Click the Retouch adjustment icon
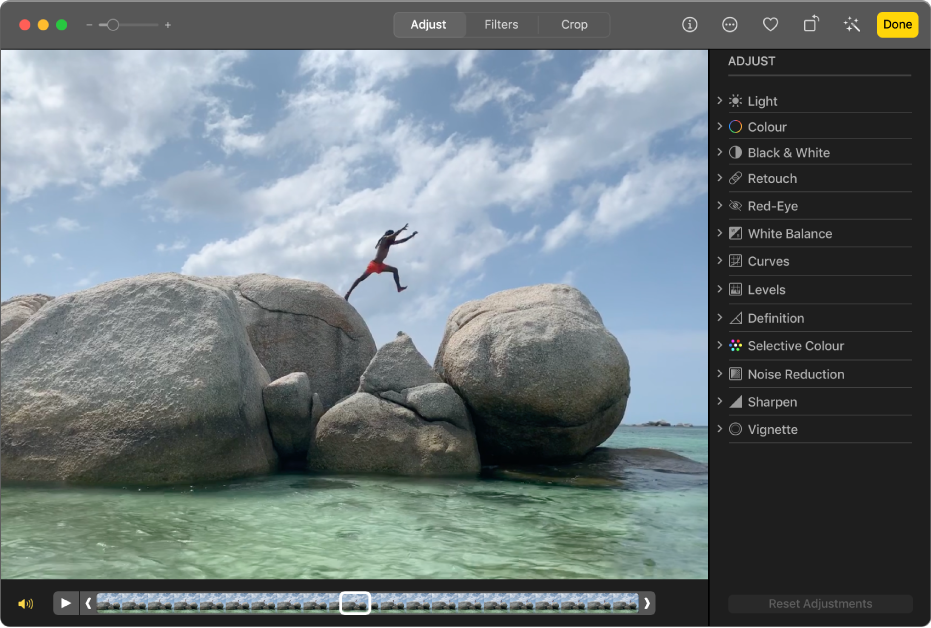This screenshot has width=931, height=628. tap(736, 178)
